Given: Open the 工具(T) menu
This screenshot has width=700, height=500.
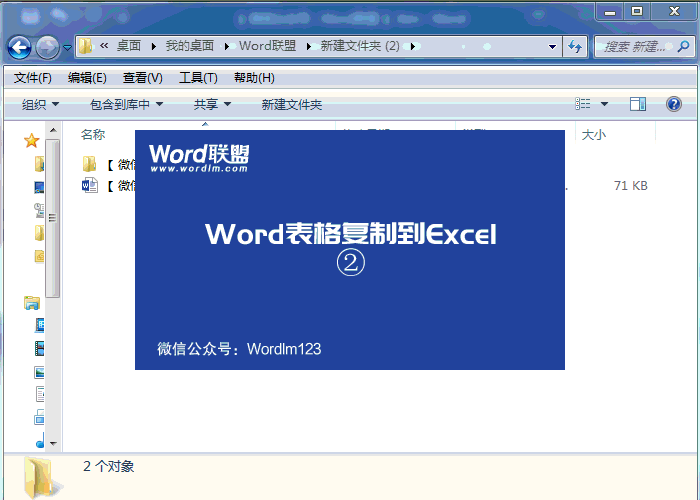Looking at the screenshot, I should [198, 78].
